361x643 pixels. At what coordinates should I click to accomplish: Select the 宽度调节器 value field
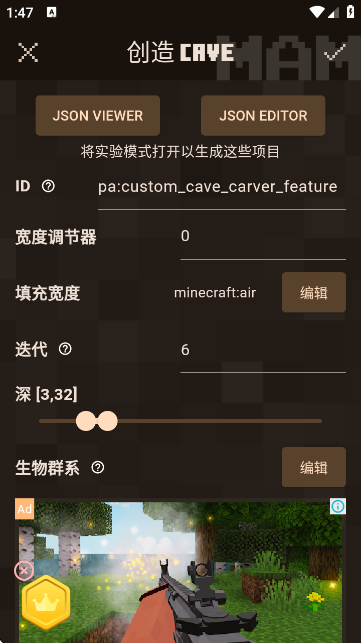tap(263, 239)
